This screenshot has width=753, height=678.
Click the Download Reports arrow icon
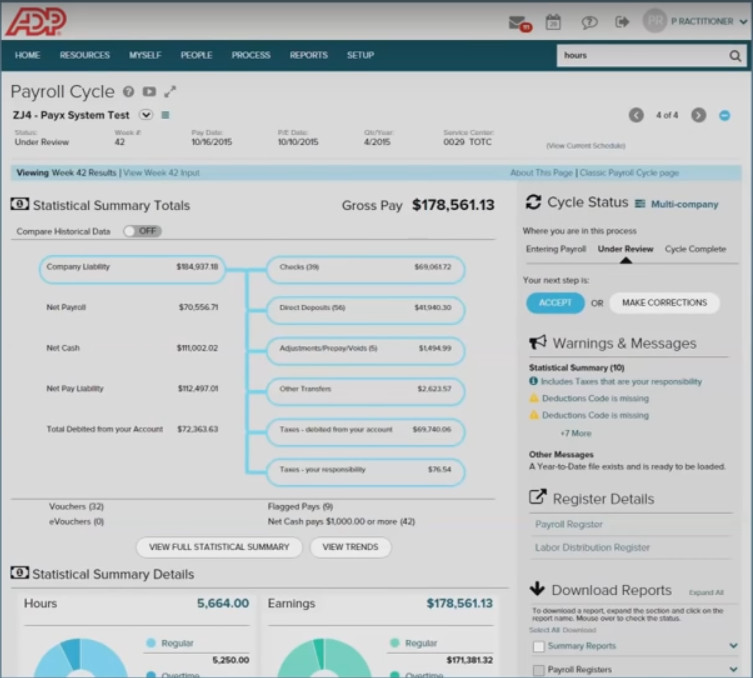click(x=537, y=588)
